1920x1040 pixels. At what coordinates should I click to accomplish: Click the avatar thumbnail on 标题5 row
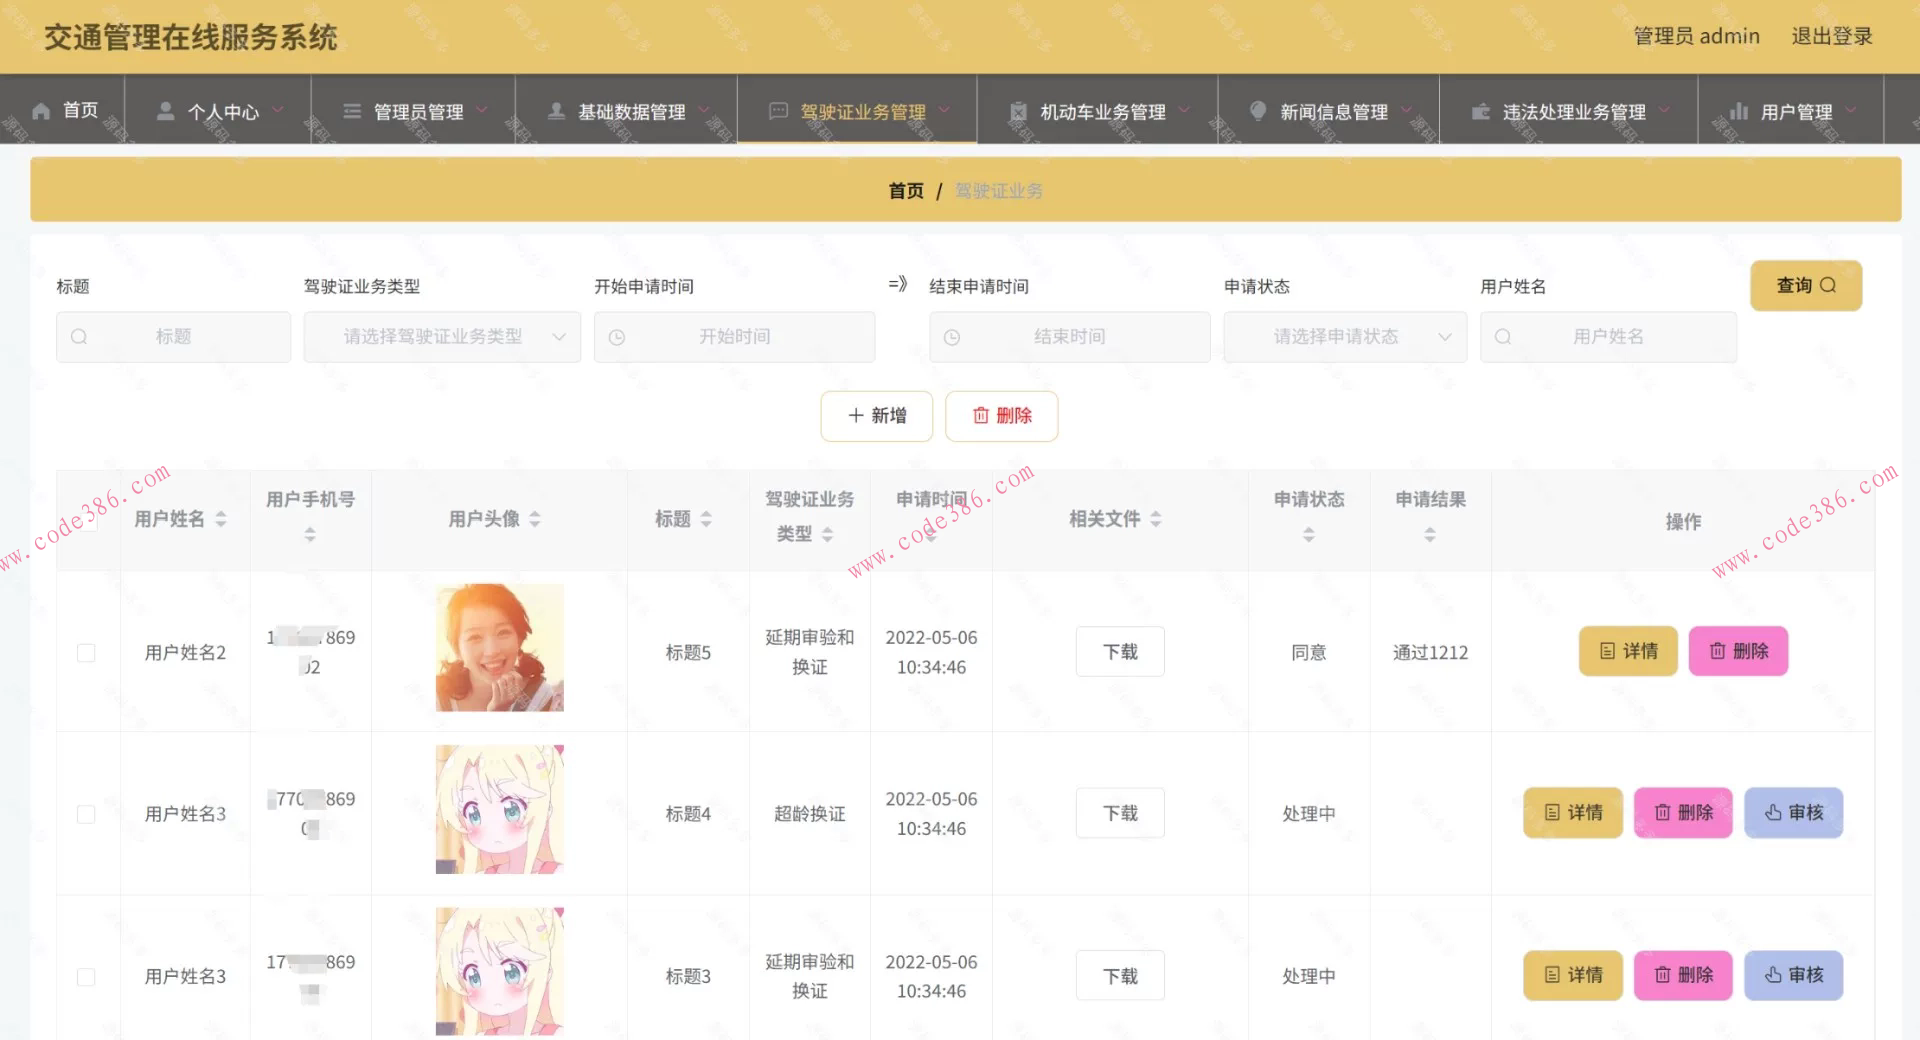[499, 647]
